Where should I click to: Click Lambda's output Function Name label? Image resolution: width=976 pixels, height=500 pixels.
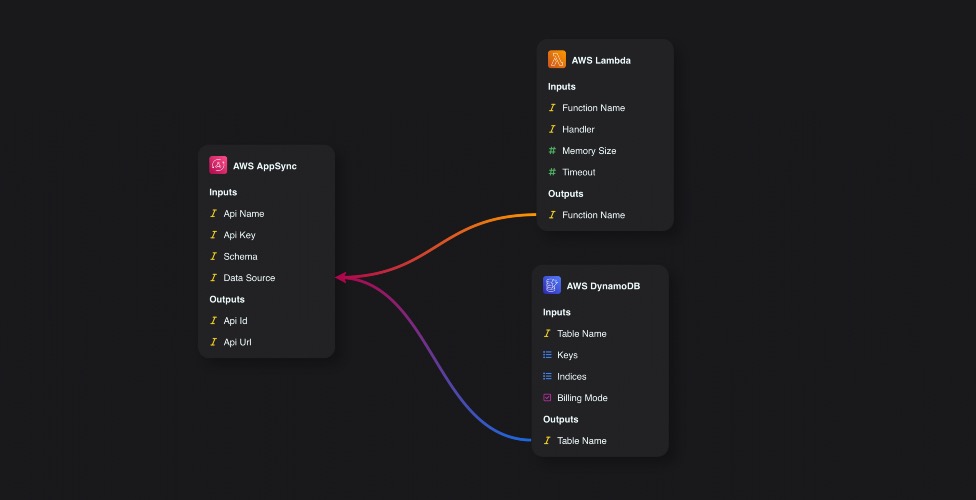[x=593, y=215]
